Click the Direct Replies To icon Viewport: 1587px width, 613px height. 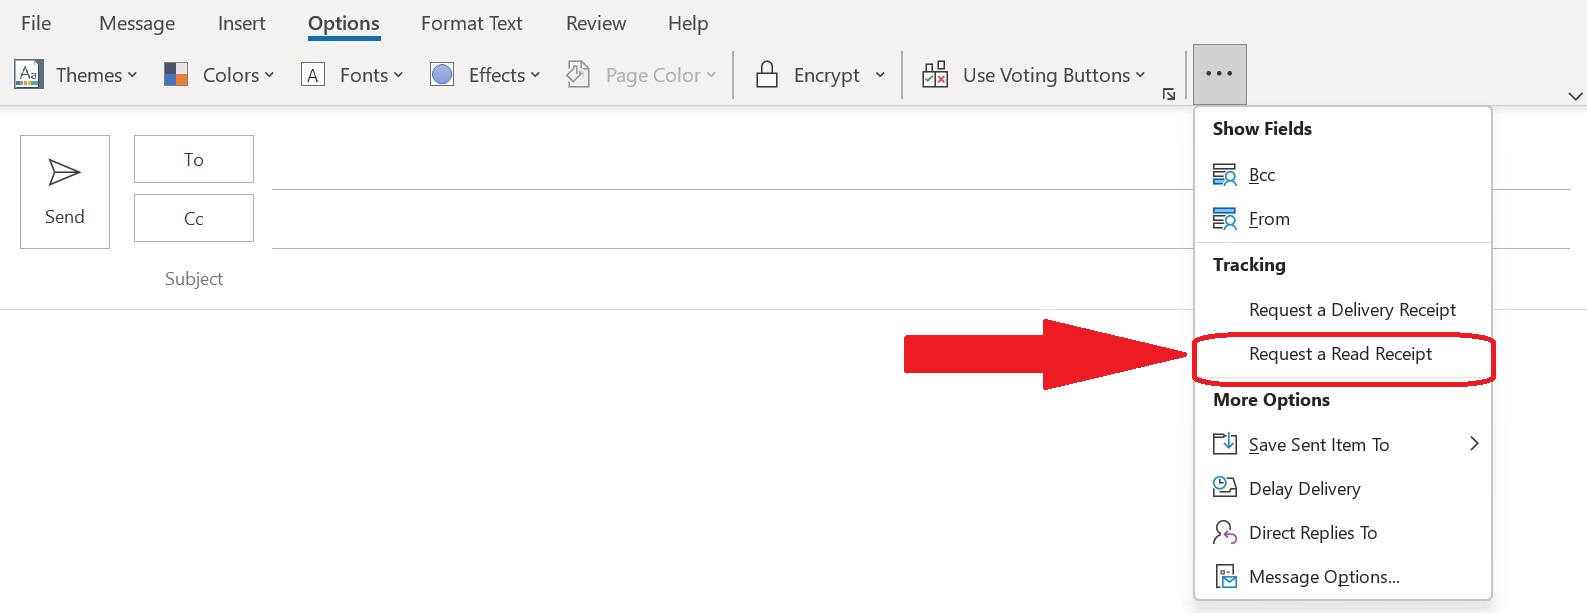click(x=1225, y=532)
